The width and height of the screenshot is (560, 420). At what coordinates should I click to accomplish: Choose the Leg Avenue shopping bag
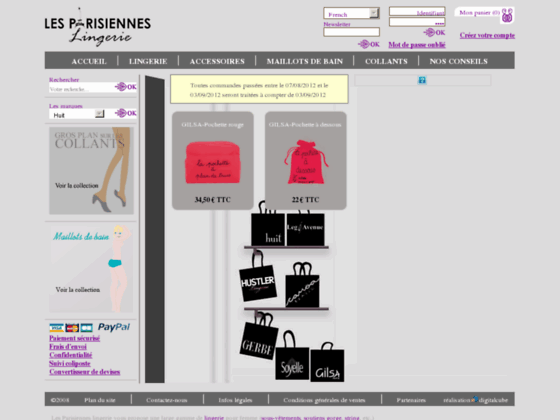coord(305,229)
